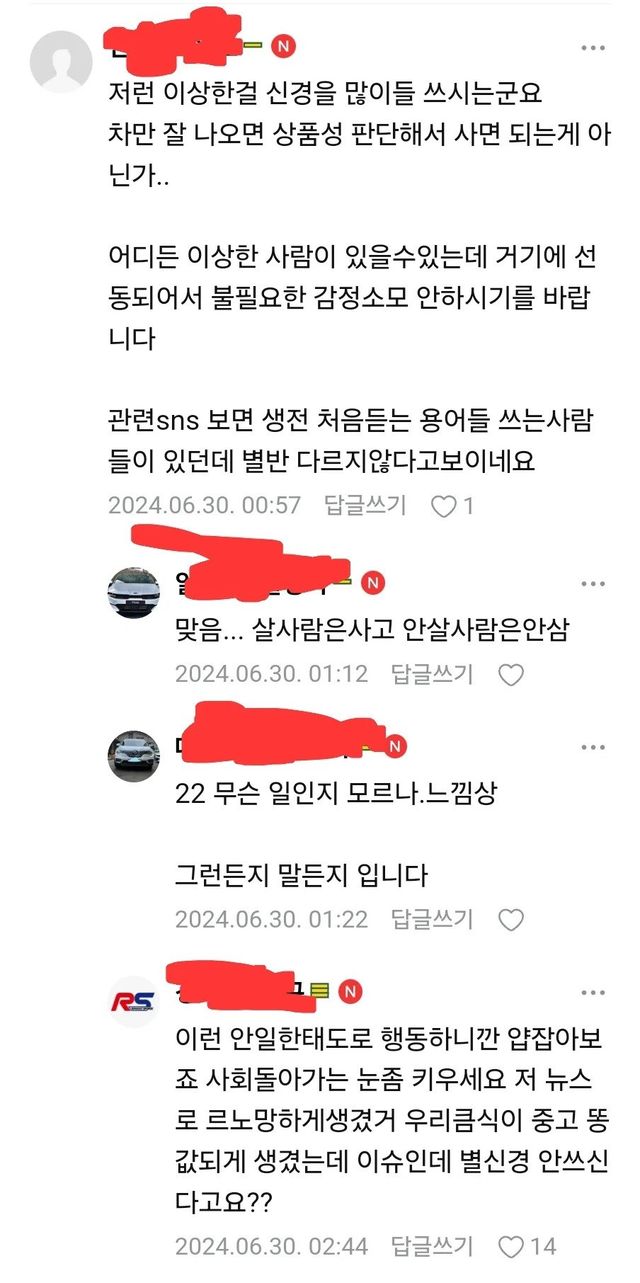
Task: Click the red N badge on 01:22 reply
Action: [x=396, y=746]
